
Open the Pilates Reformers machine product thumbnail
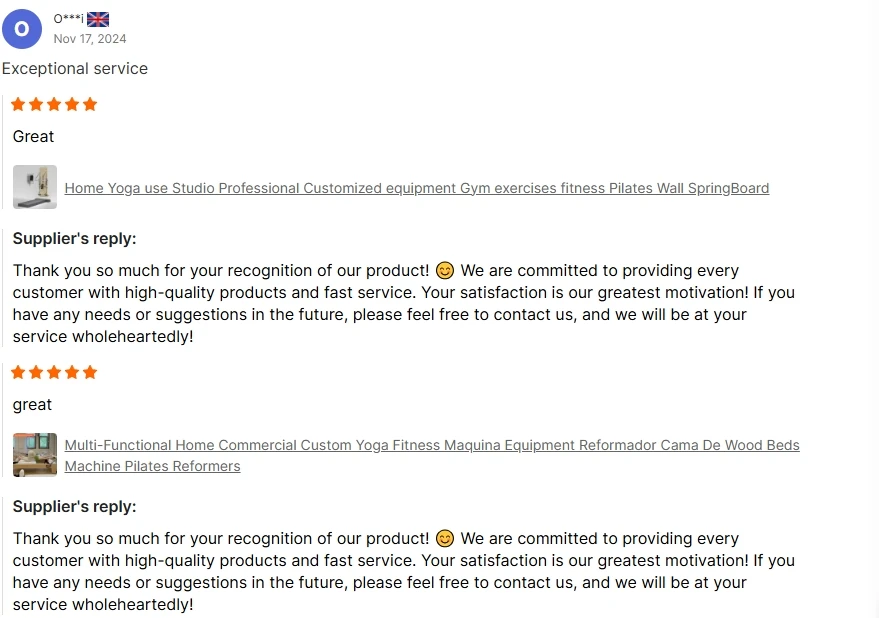pos(35,455)
